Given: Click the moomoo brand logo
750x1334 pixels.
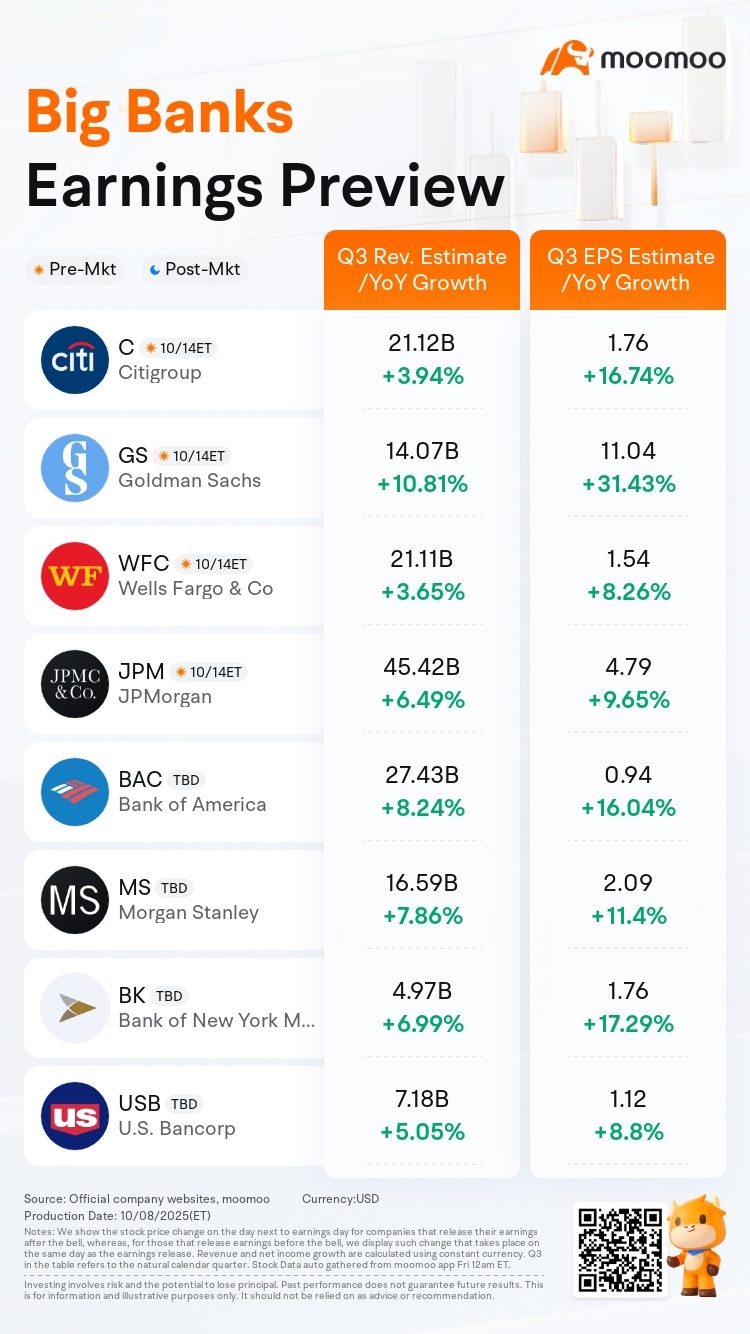Looking at the screenshot, I should pyautogui.click(x=633, y=58).
